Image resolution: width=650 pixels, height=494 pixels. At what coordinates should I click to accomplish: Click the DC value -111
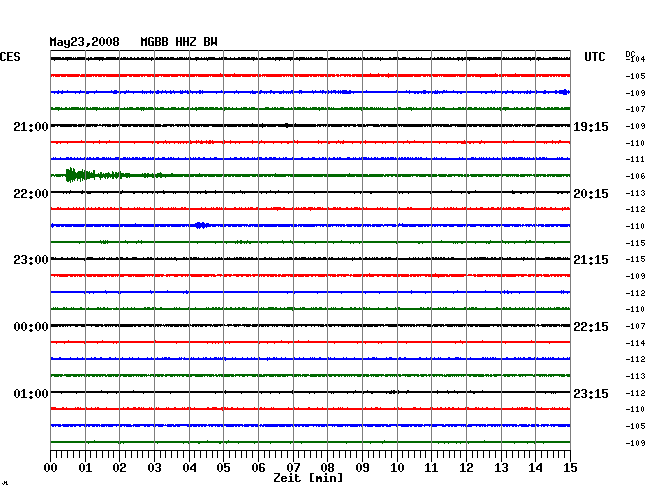(635, 160)
